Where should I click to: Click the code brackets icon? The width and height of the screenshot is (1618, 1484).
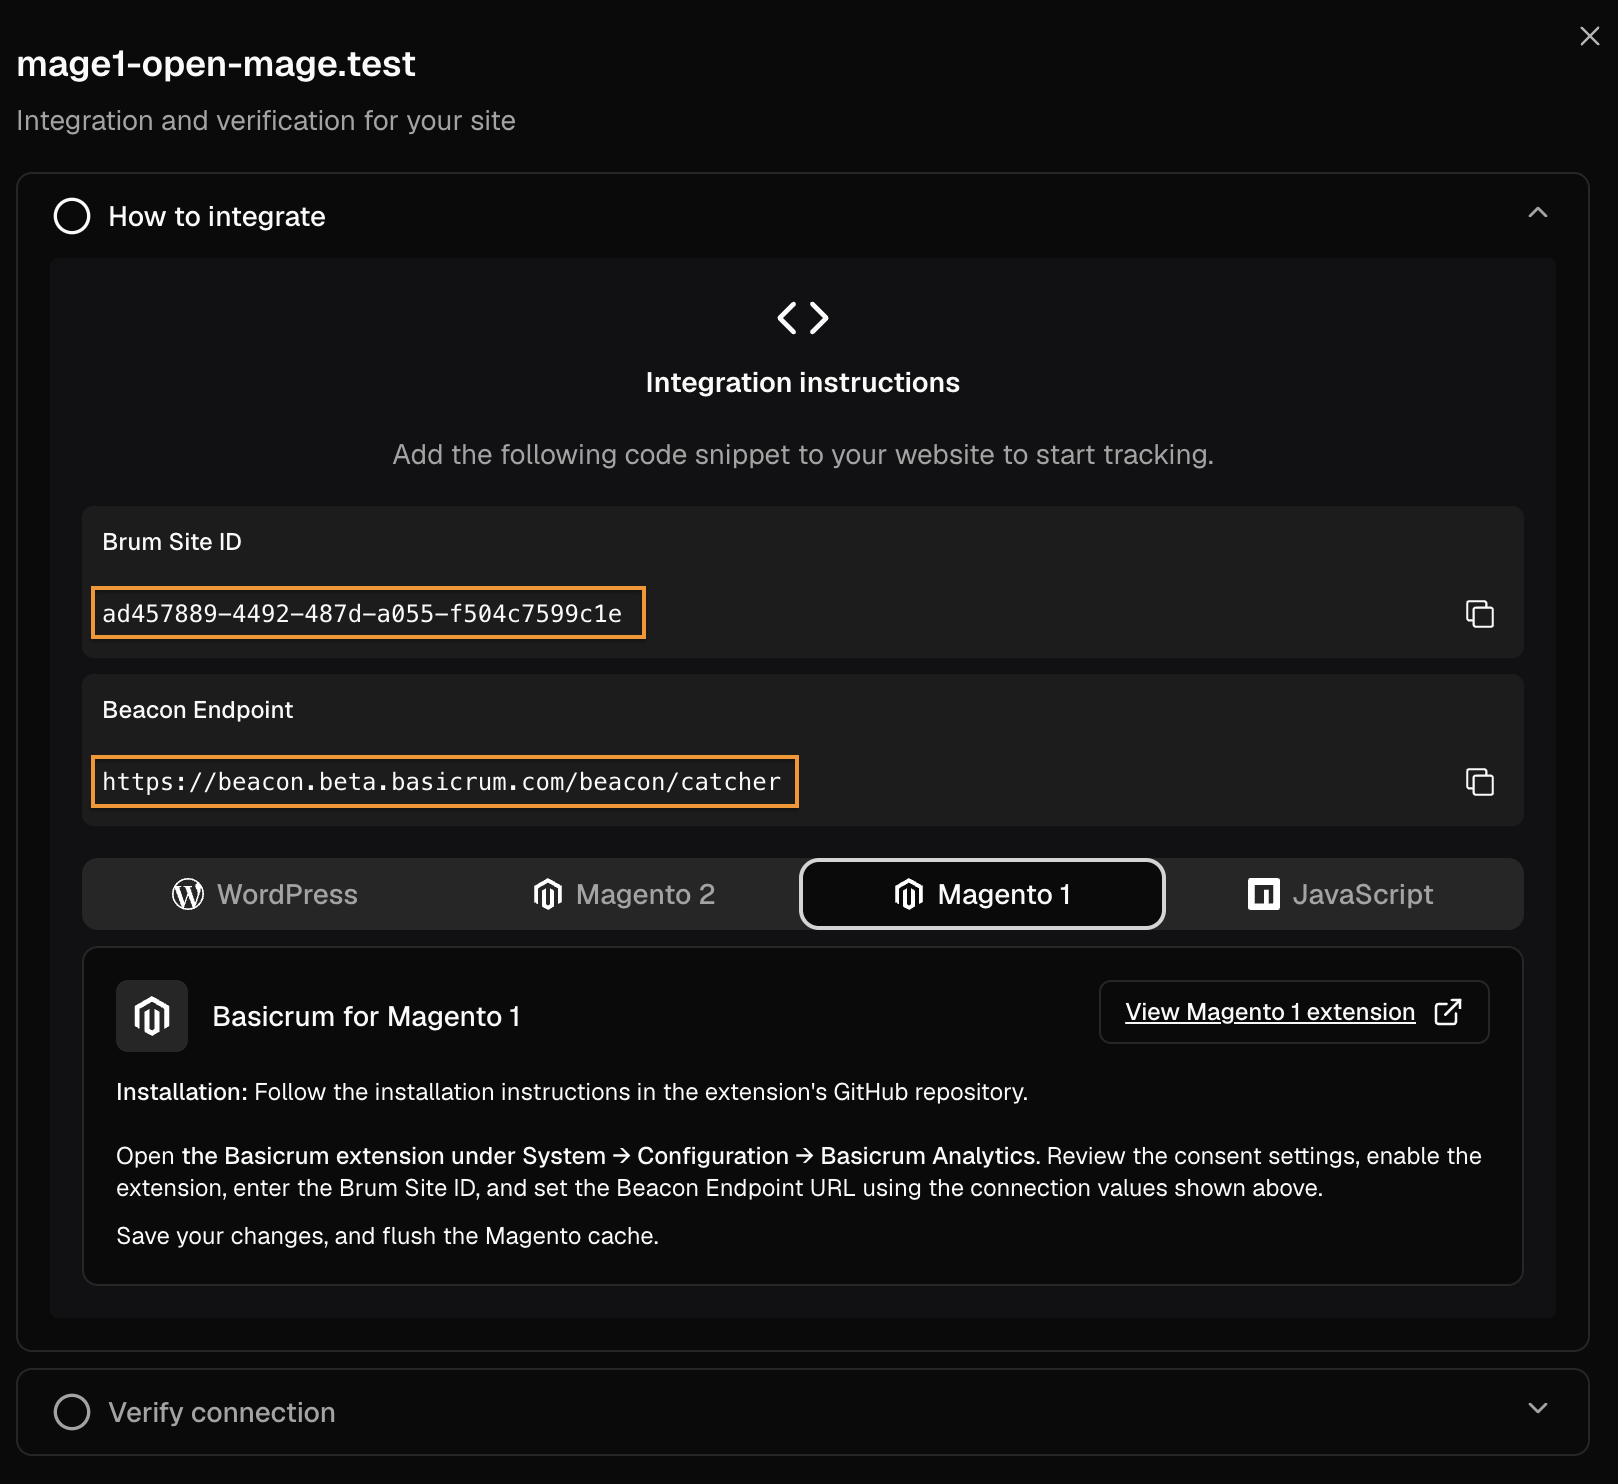pos(803,318)
